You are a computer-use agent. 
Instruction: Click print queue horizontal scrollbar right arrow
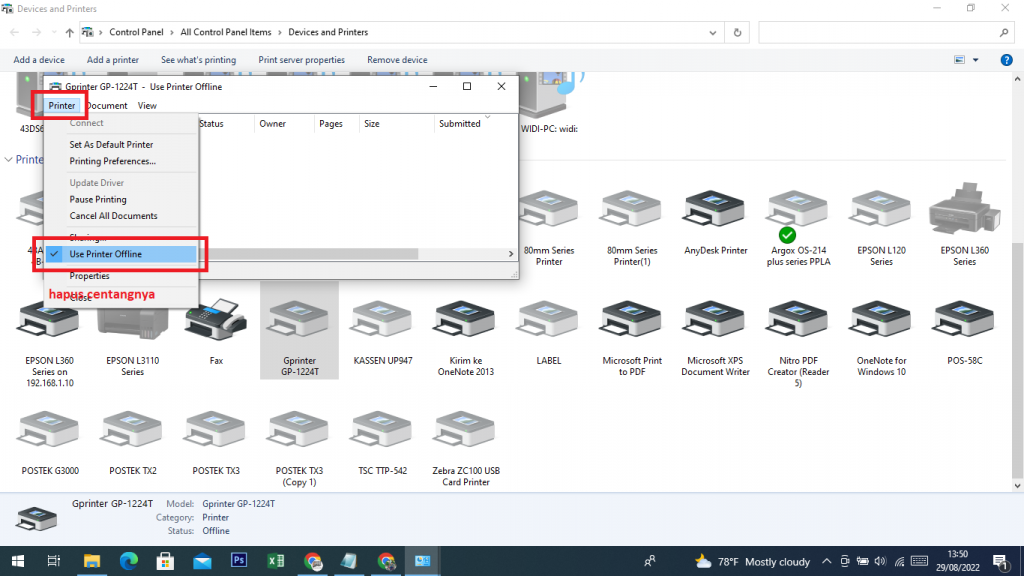[511, 253]
